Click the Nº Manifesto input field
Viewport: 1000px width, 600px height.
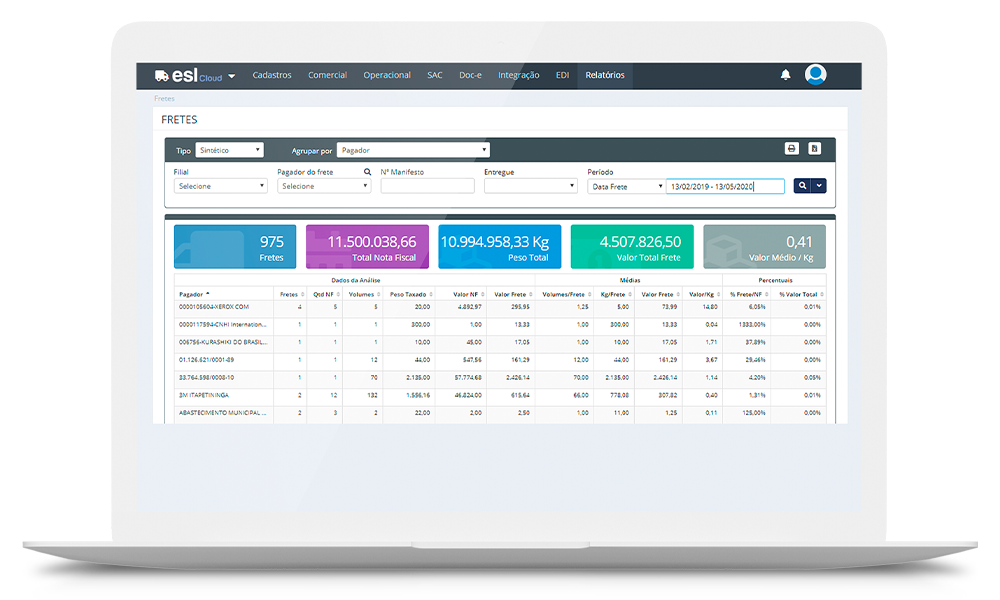[427, 186]
